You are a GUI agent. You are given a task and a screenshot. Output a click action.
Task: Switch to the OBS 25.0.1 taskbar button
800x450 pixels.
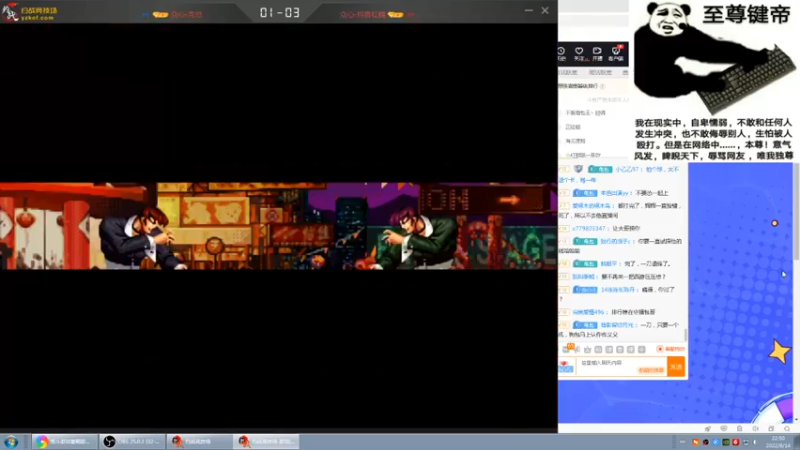(x=132, y=442)
